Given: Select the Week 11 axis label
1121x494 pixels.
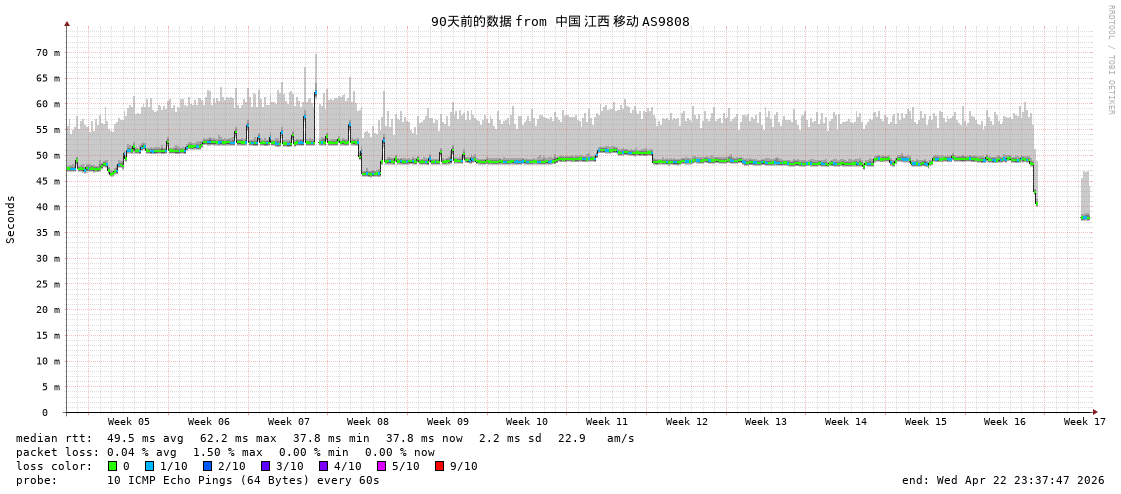Looking at the screenshot, I should point(607,422).
